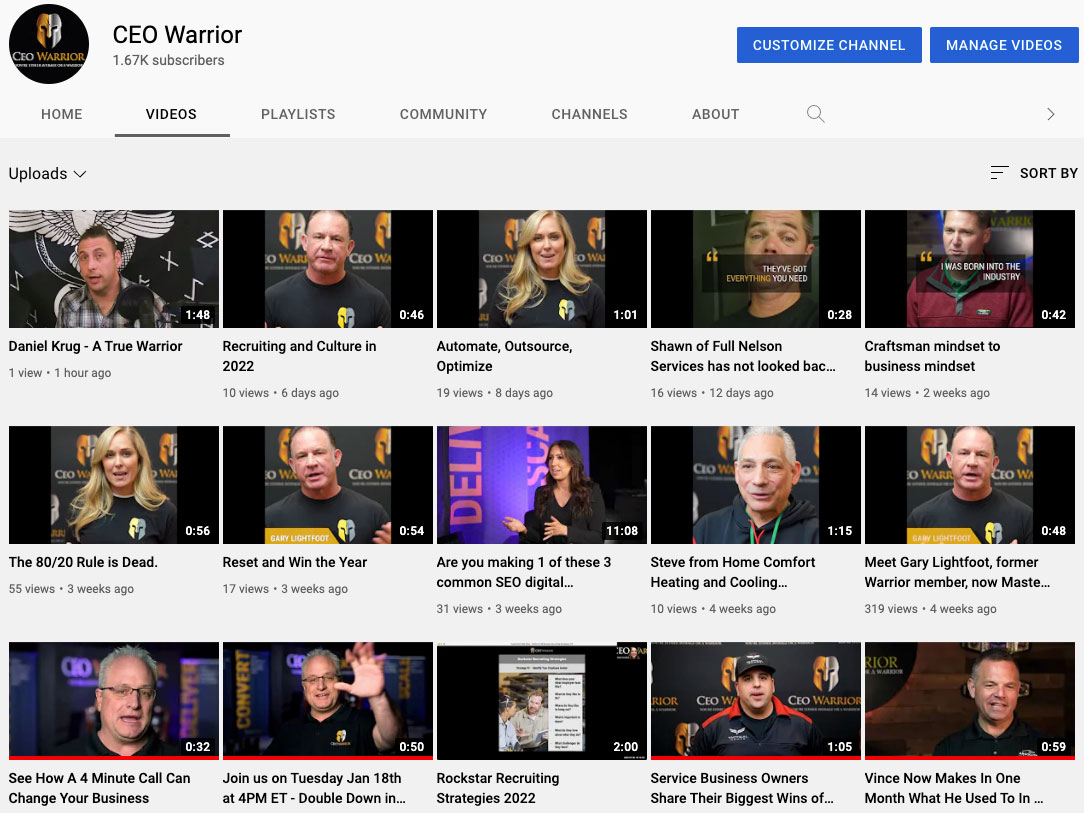Screen dimensions: 1084x813
Task: Open Steve from Home Comfort thumbnail
Action: click(x=756, y=485)
